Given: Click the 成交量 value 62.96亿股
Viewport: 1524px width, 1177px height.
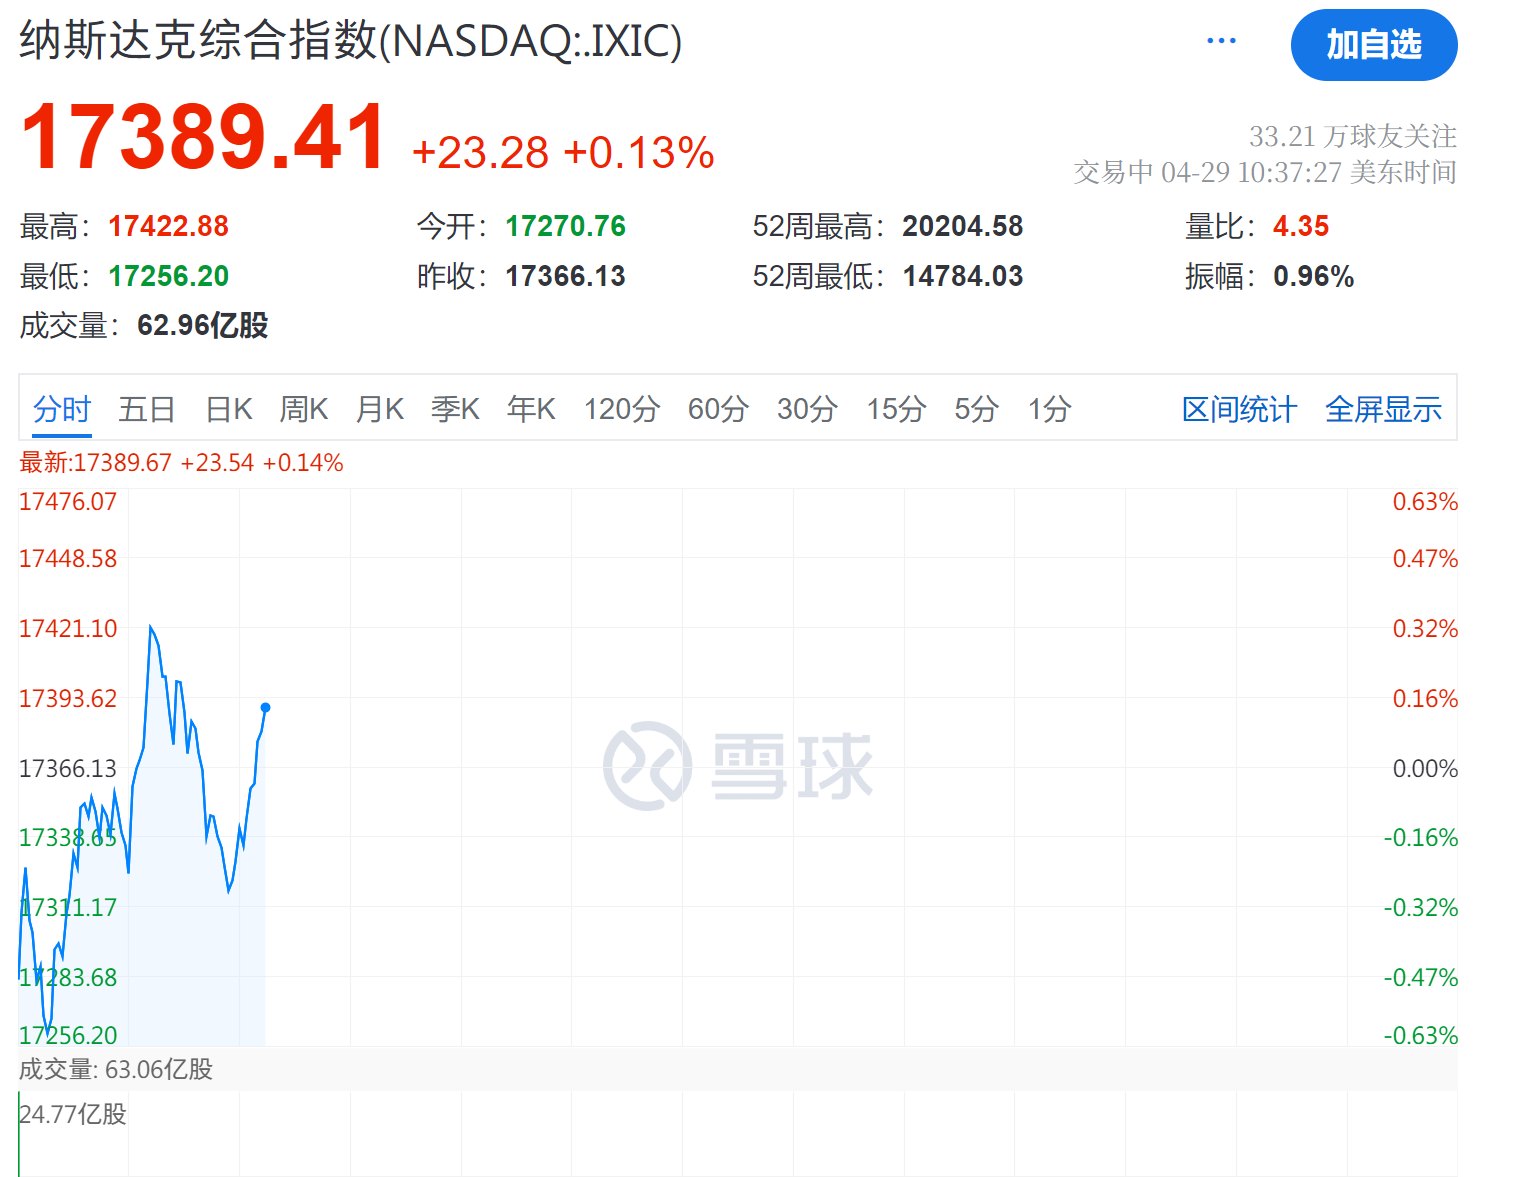Looking at the screenshot, I should (x=202, y=326).
